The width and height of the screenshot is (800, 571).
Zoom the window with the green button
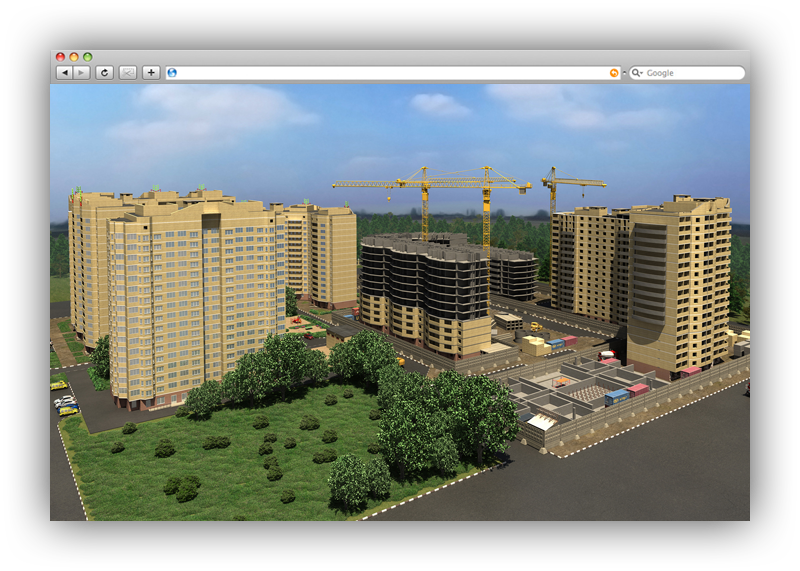tap(88, 57)
